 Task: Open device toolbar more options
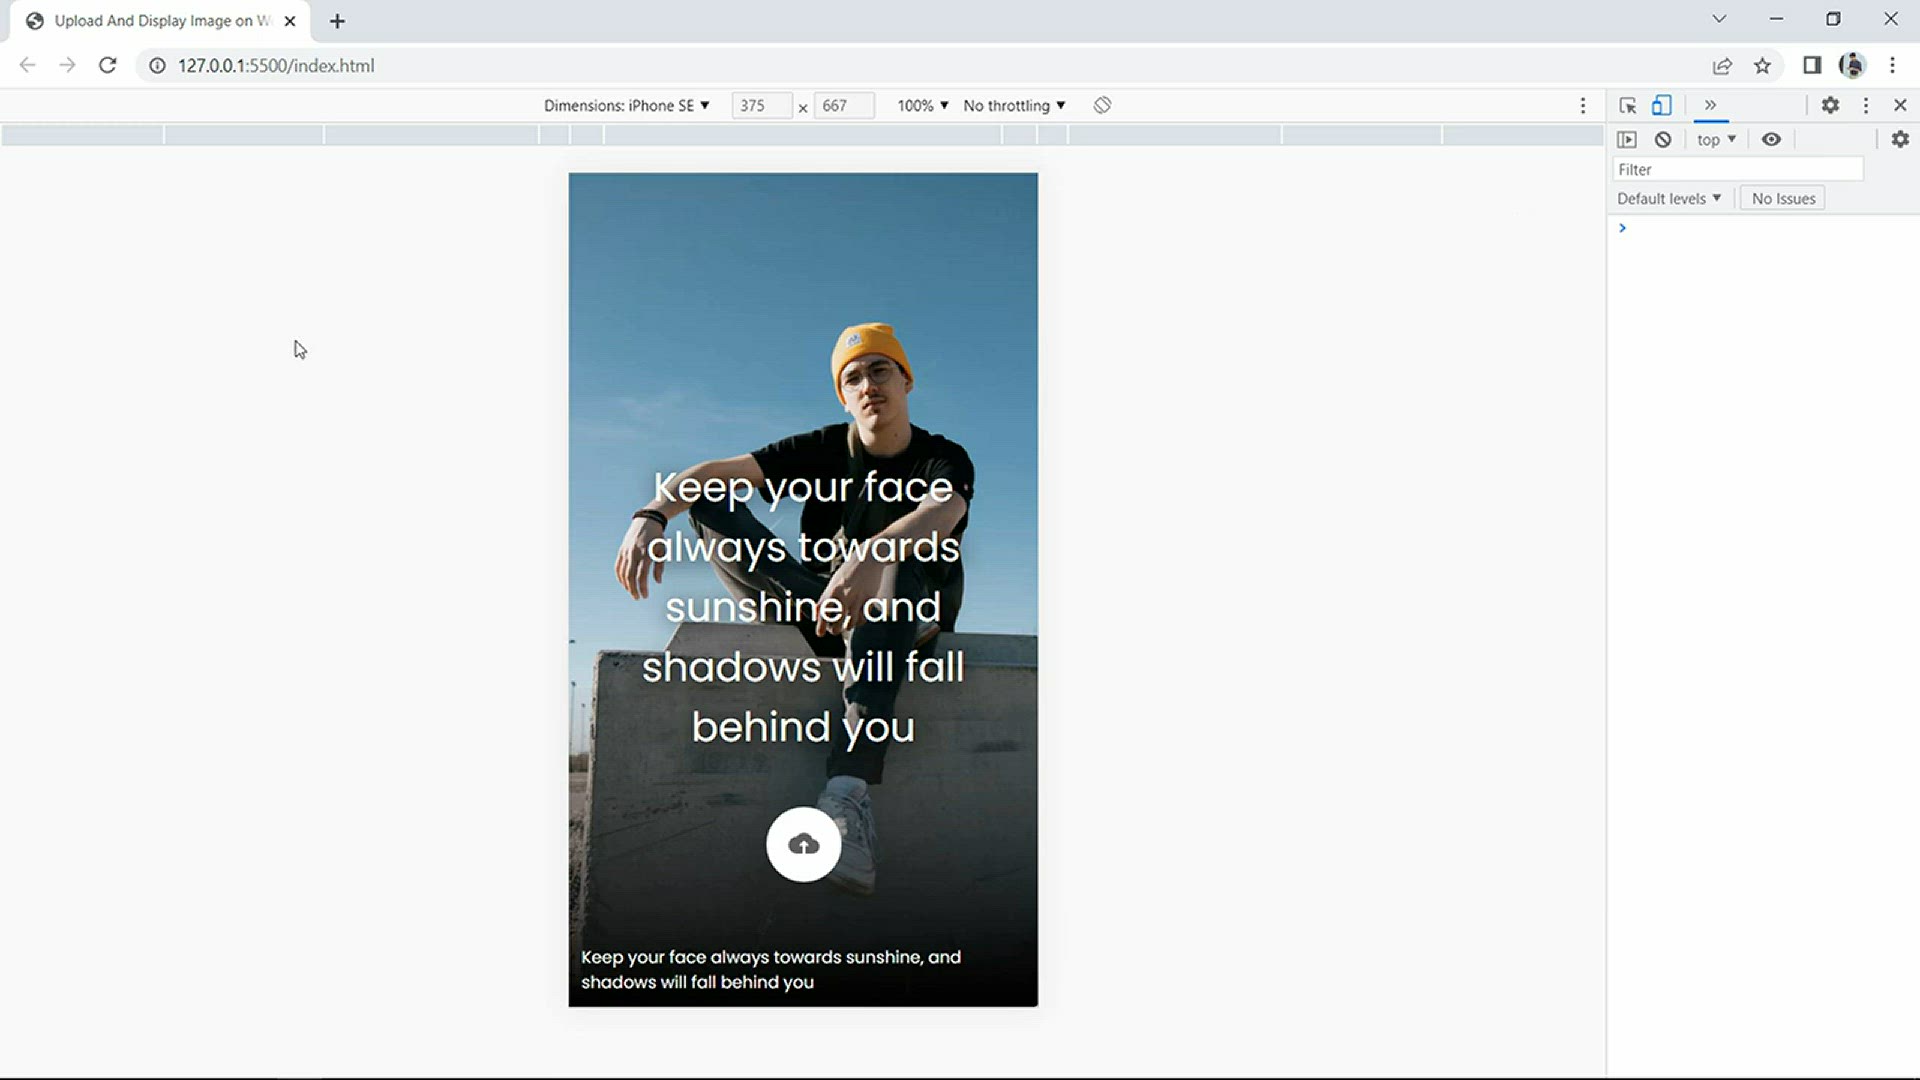pyautogui.click(x=1582, y=105)
